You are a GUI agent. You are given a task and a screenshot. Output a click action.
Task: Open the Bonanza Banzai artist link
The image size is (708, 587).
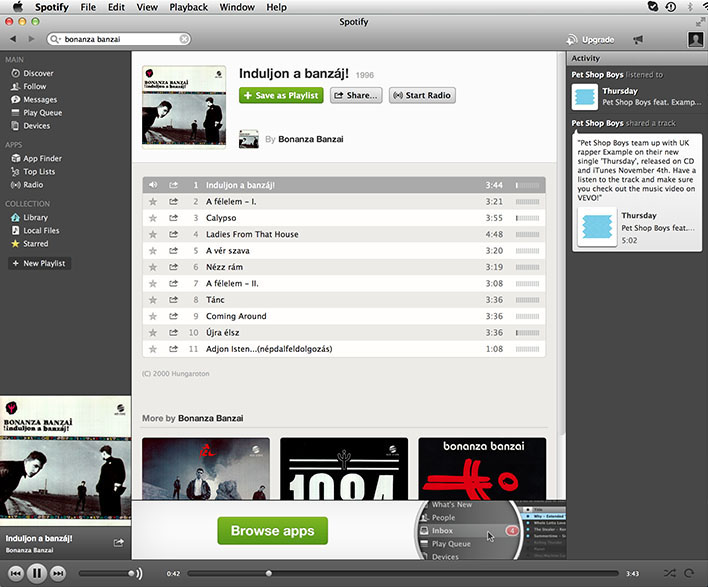tap(311, 139)
